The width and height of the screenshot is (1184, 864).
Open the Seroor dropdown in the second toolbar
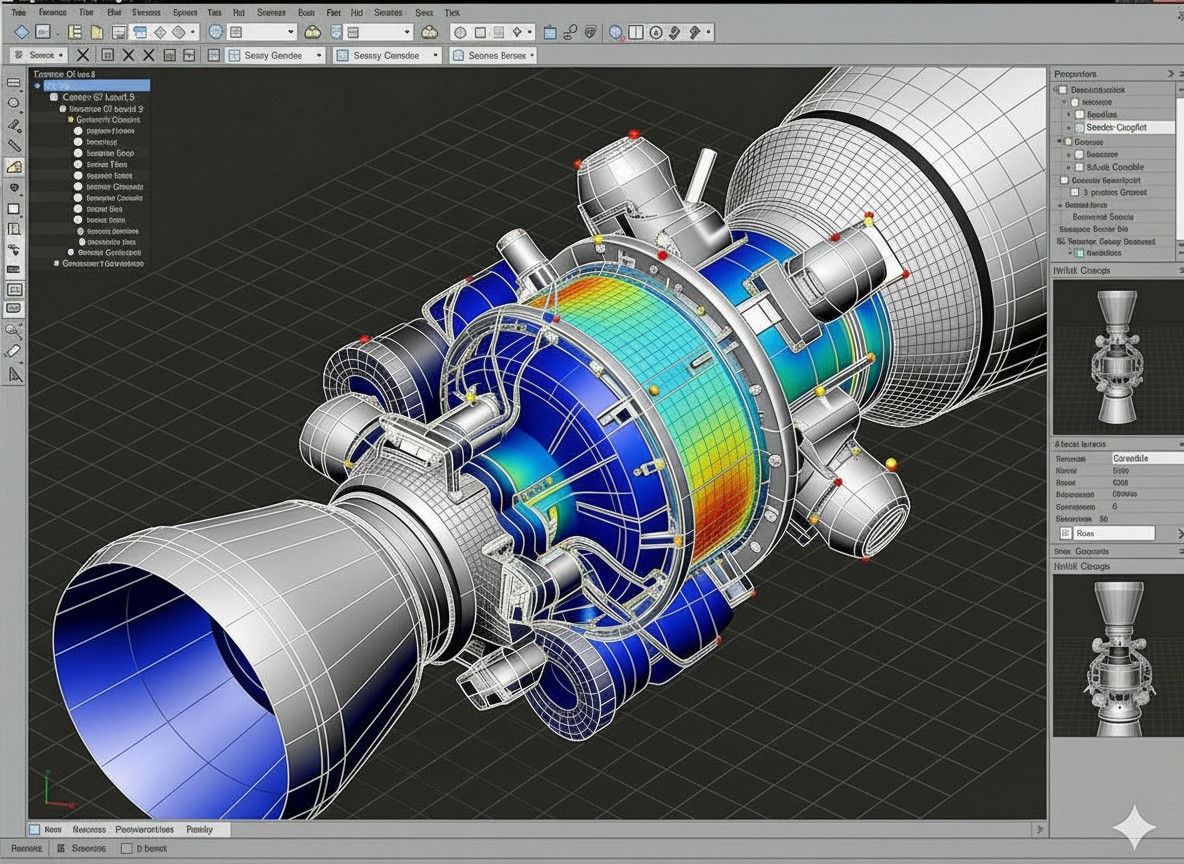(x=41, y=55)
